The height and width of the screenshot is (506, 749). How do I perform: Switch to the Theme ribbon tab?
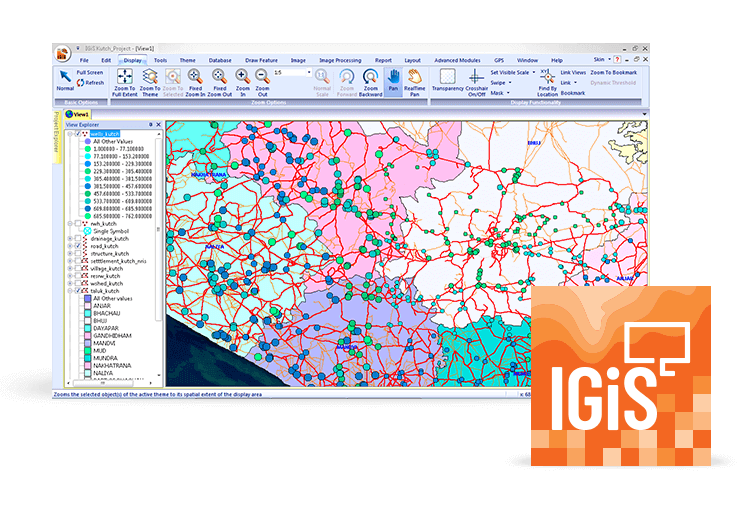[x=187, y=60]
